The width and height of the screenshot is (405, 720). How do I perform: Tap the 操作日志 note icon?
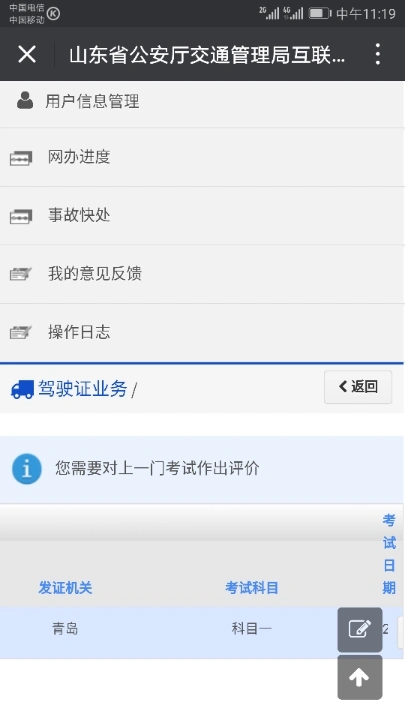pyautogui.click(x=21, y=332)
